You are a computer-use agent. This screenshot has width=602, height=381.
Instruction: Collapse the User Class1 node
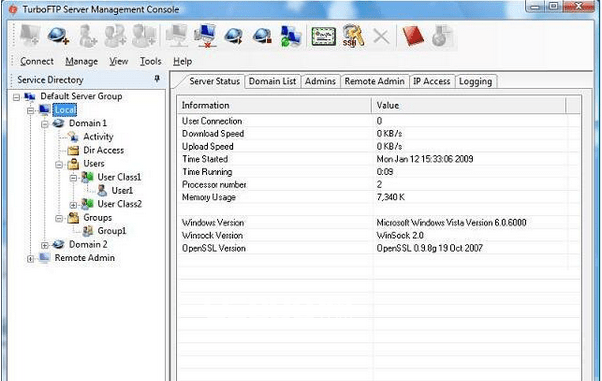coord(73,178)
